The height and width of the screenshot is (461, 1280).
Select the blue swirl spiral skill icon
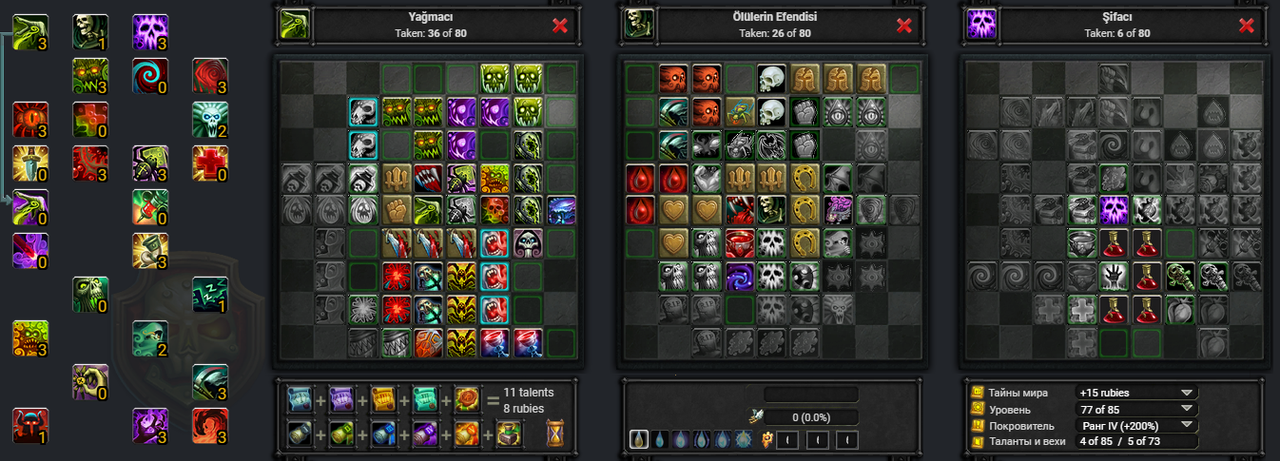point(150,76)
